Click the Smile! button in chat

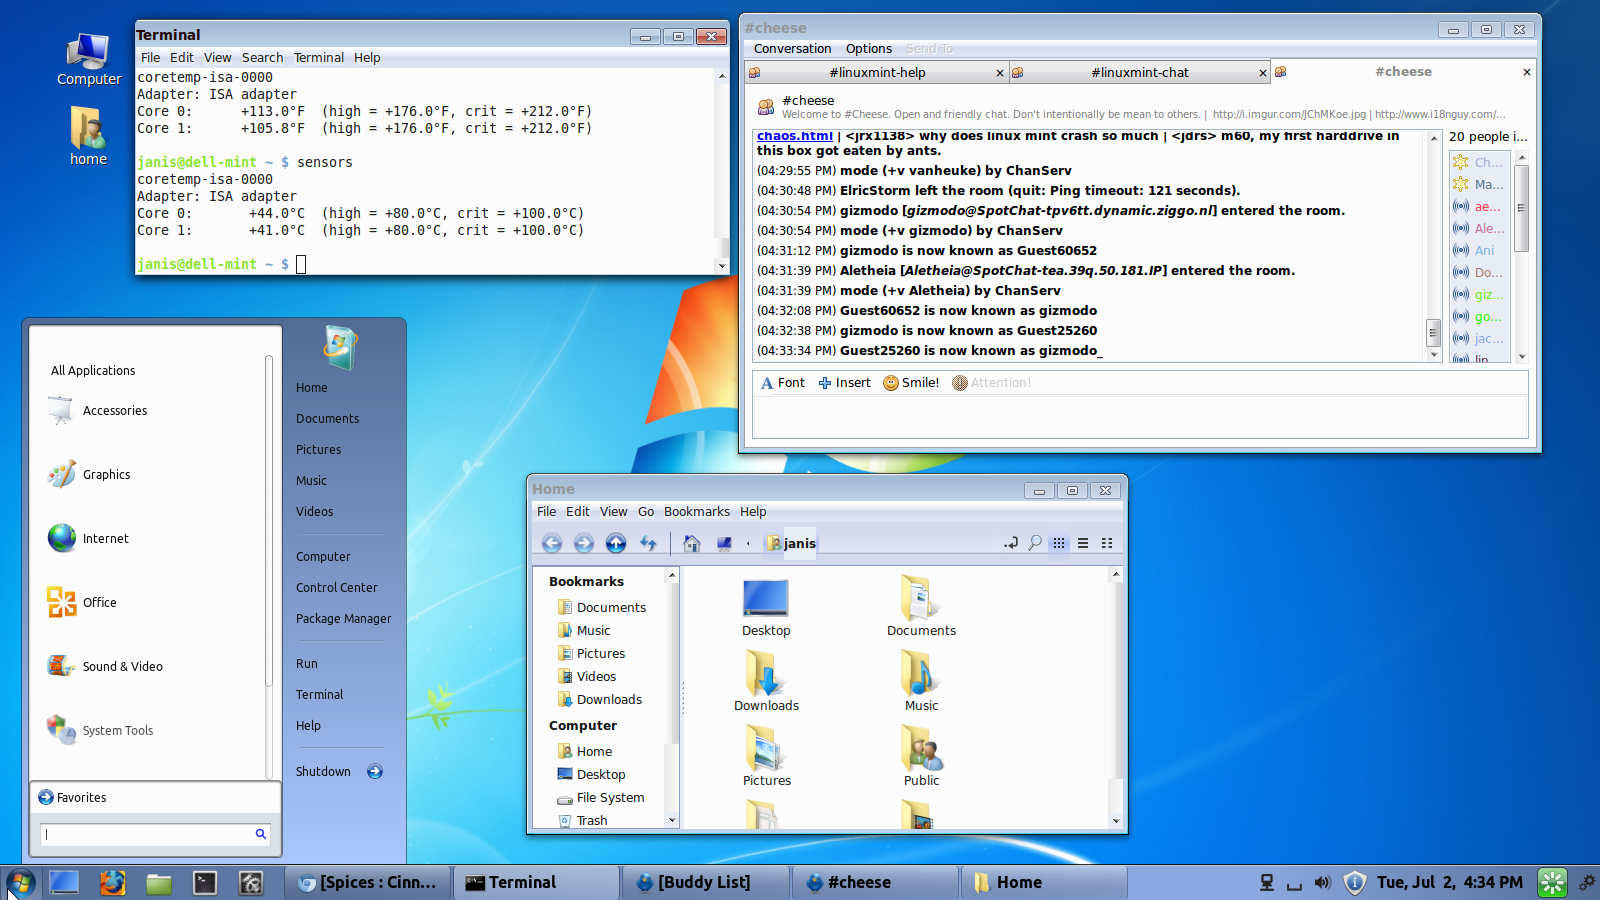click(x=911, y=382)
